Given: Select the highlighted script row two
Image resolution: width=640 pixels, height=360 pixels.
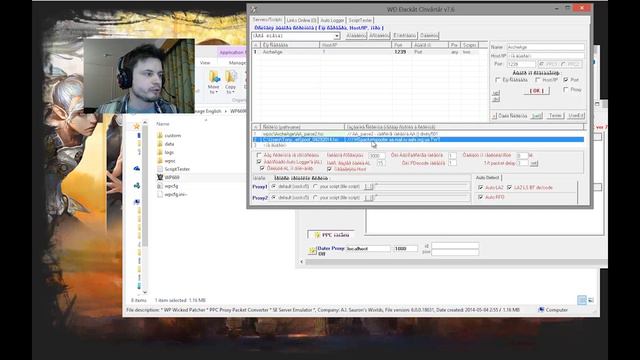Looking at the screenshot, I should point(418,140).
